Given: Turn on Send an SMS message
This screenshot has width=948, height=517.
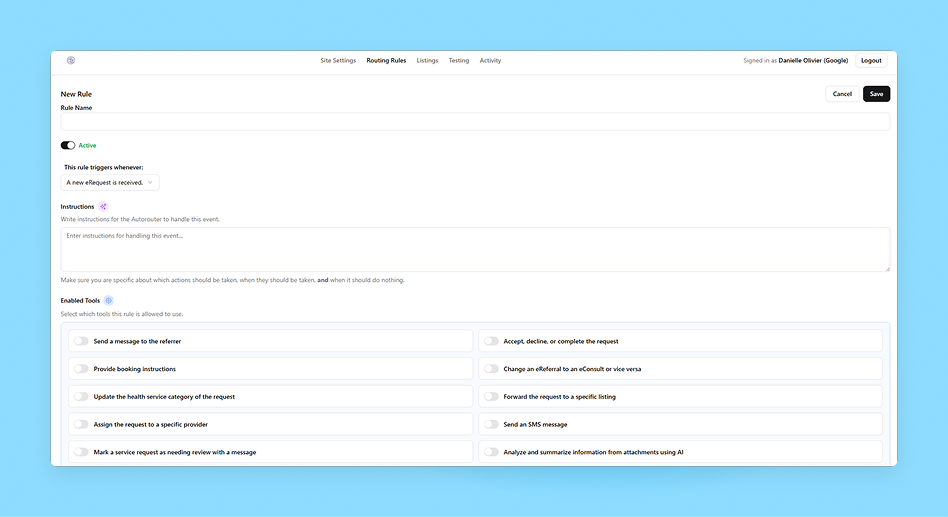Looking at the screenshot, I should pyautogui.click(x=491, y=424).
